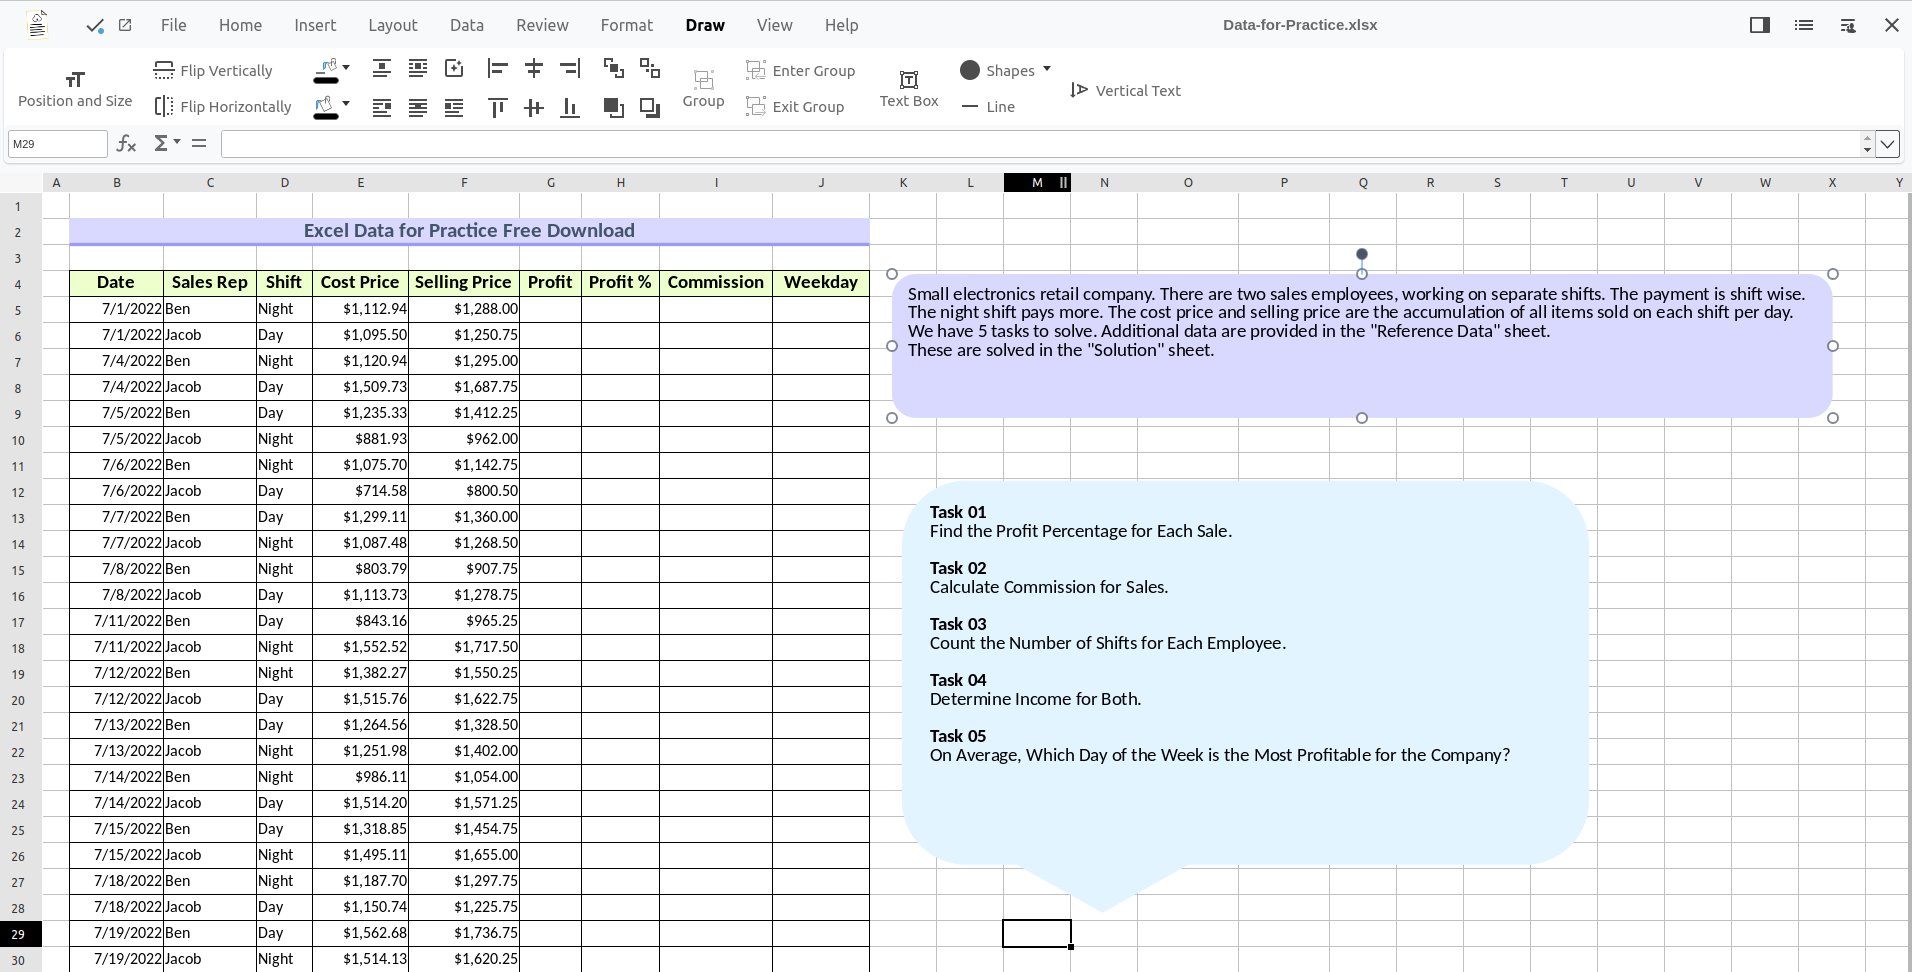Click the send backward one step icon
Image resolution: width=1912 pixels, height=972 pixels.
pos(650,68)
